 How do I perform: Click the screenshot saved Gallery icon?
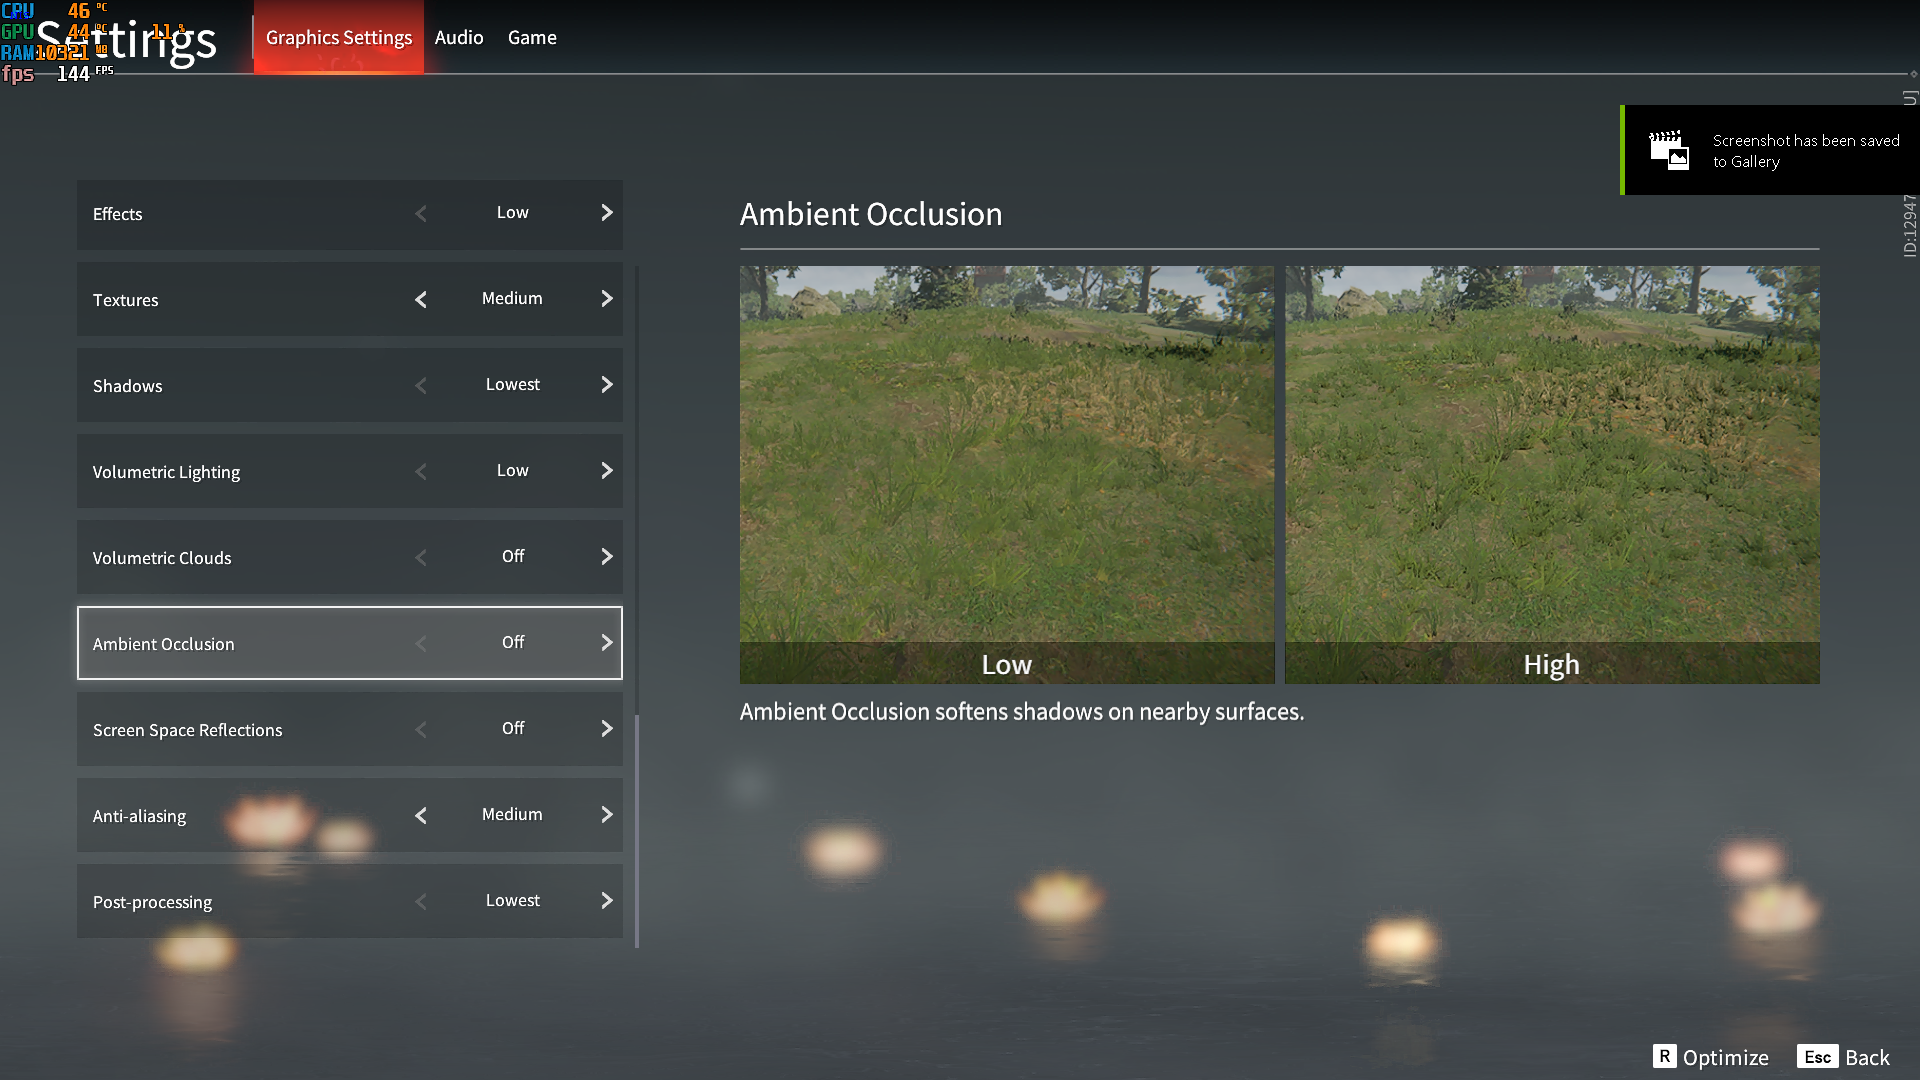click(x=1669, y=151)
